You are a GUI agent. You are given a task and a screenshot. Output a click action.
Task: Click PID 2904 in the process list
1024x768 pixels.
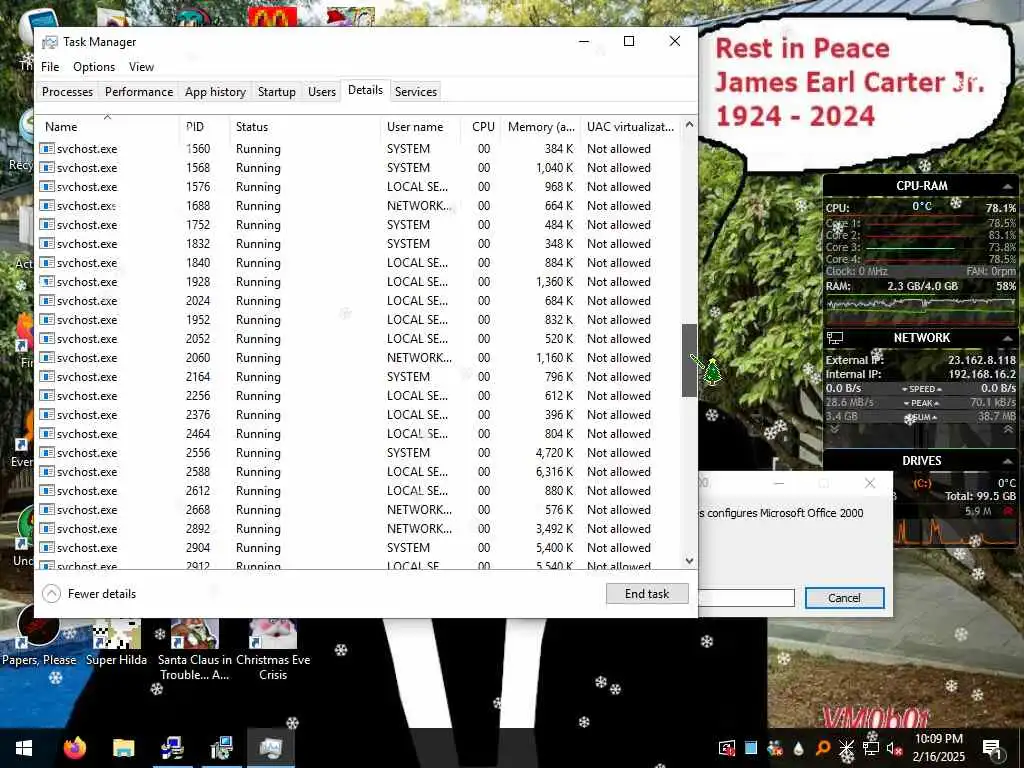click(198, 547)
